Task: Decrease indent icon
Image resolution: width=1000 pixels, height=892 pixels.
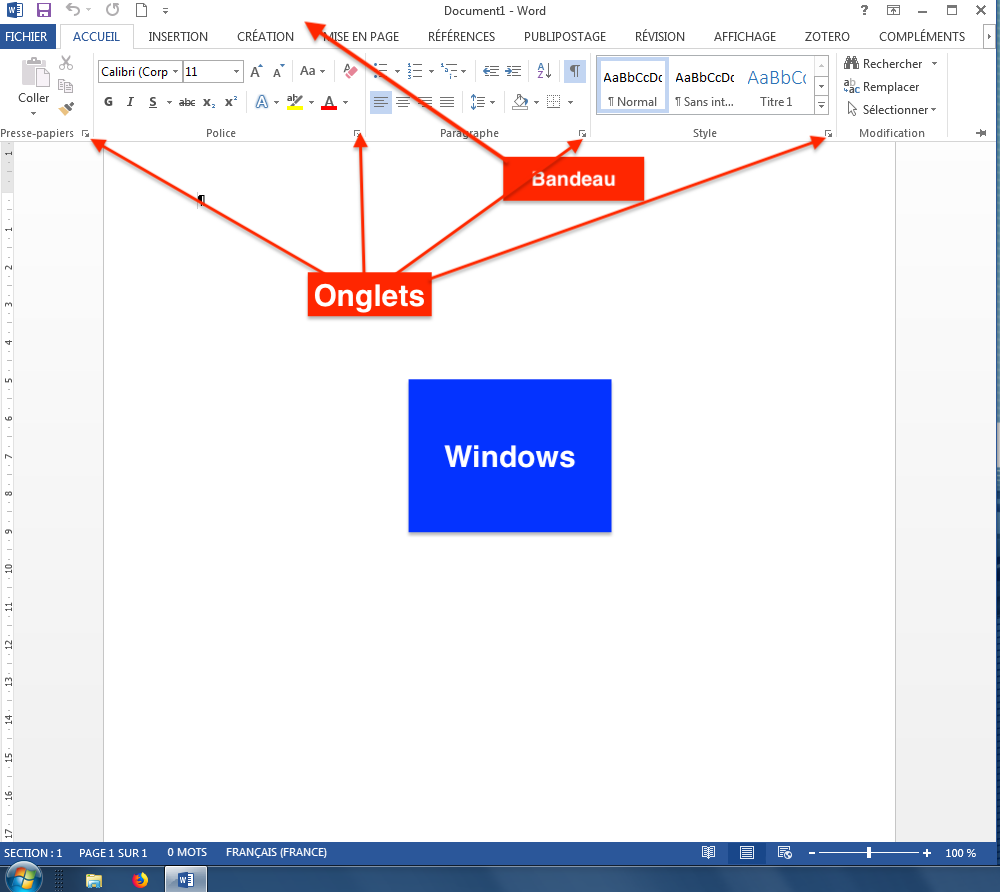Action: (490, 71)
